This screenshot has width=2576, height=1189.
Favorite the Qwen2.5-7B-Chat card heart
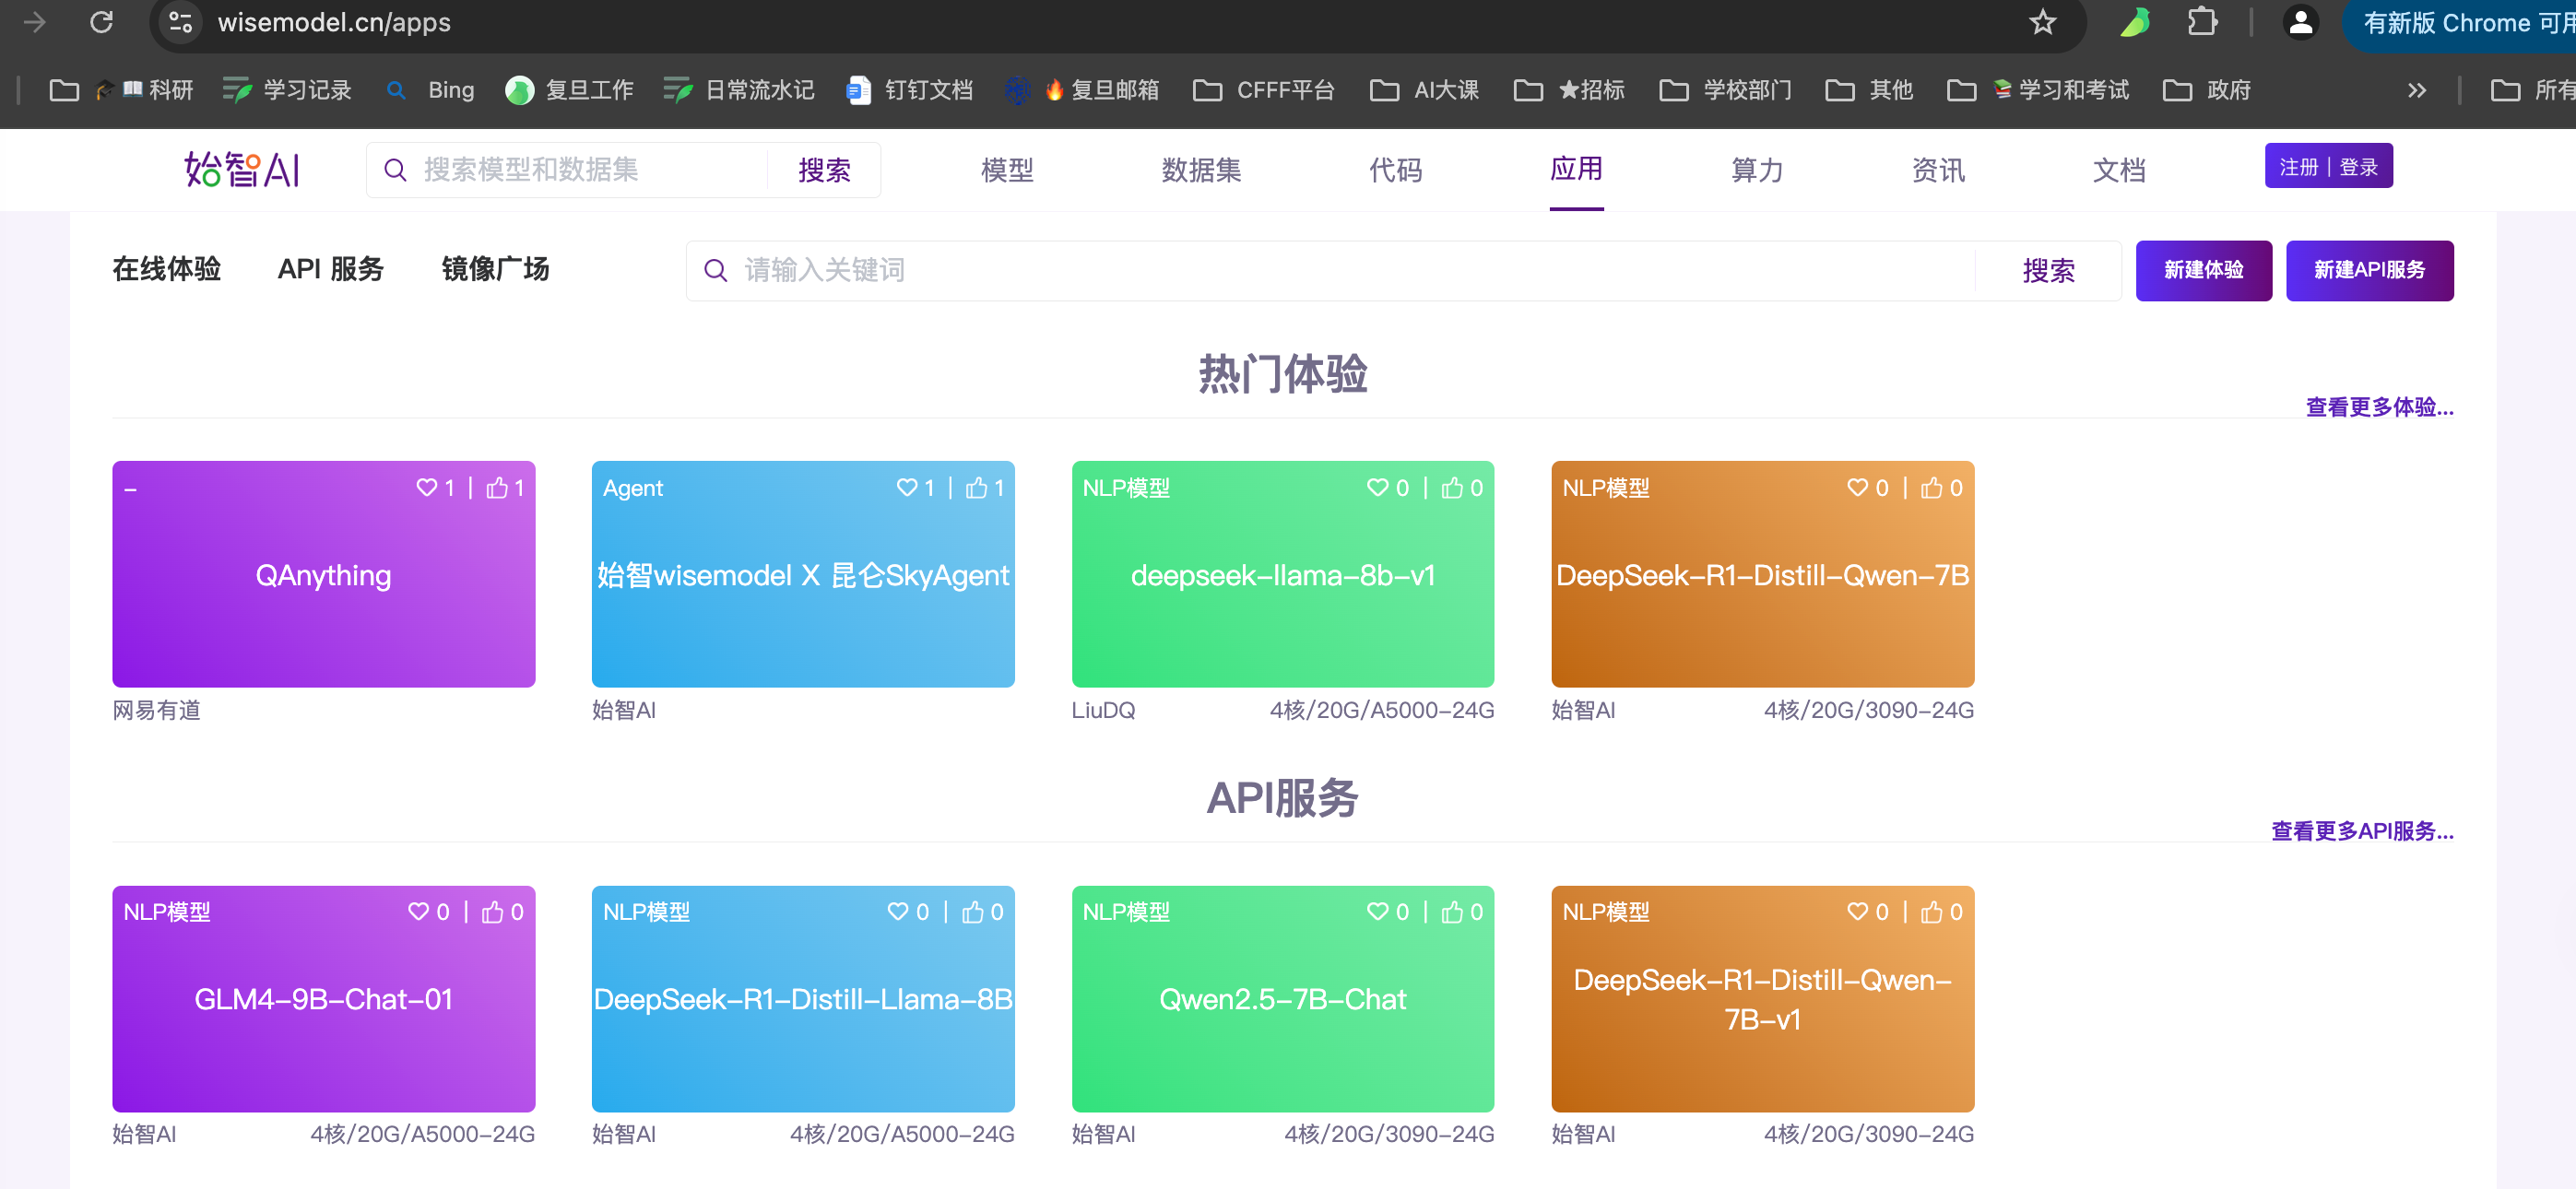(1377, 912)
